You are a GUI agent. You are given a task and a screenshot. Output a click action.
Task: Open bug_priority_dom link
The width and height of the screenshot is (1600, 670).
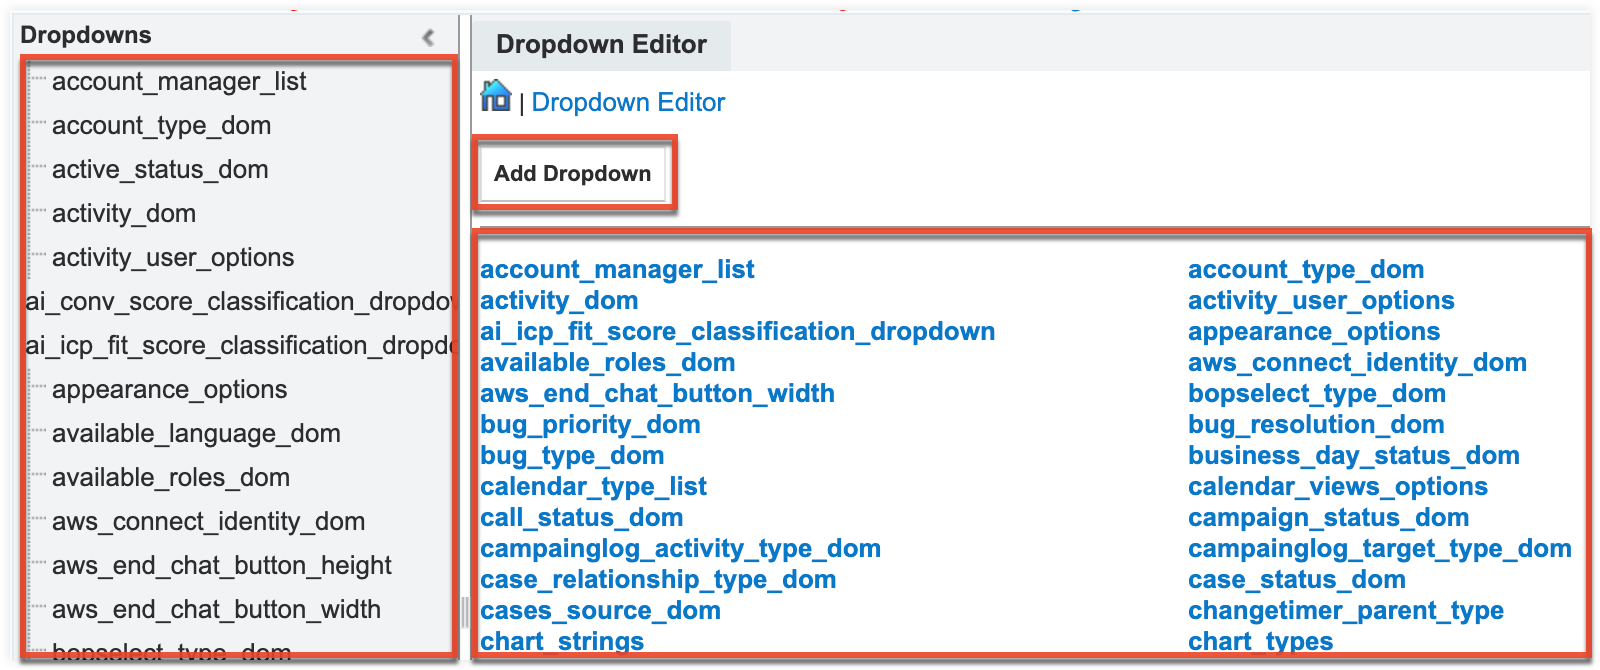pyautogui.click(x=590, y=425)
